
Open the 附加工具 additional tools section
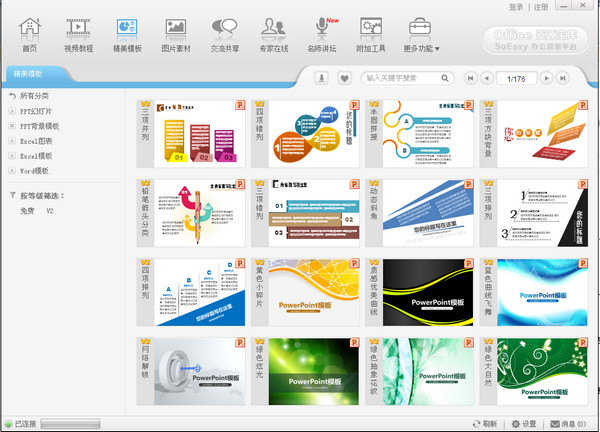(371, 33)
